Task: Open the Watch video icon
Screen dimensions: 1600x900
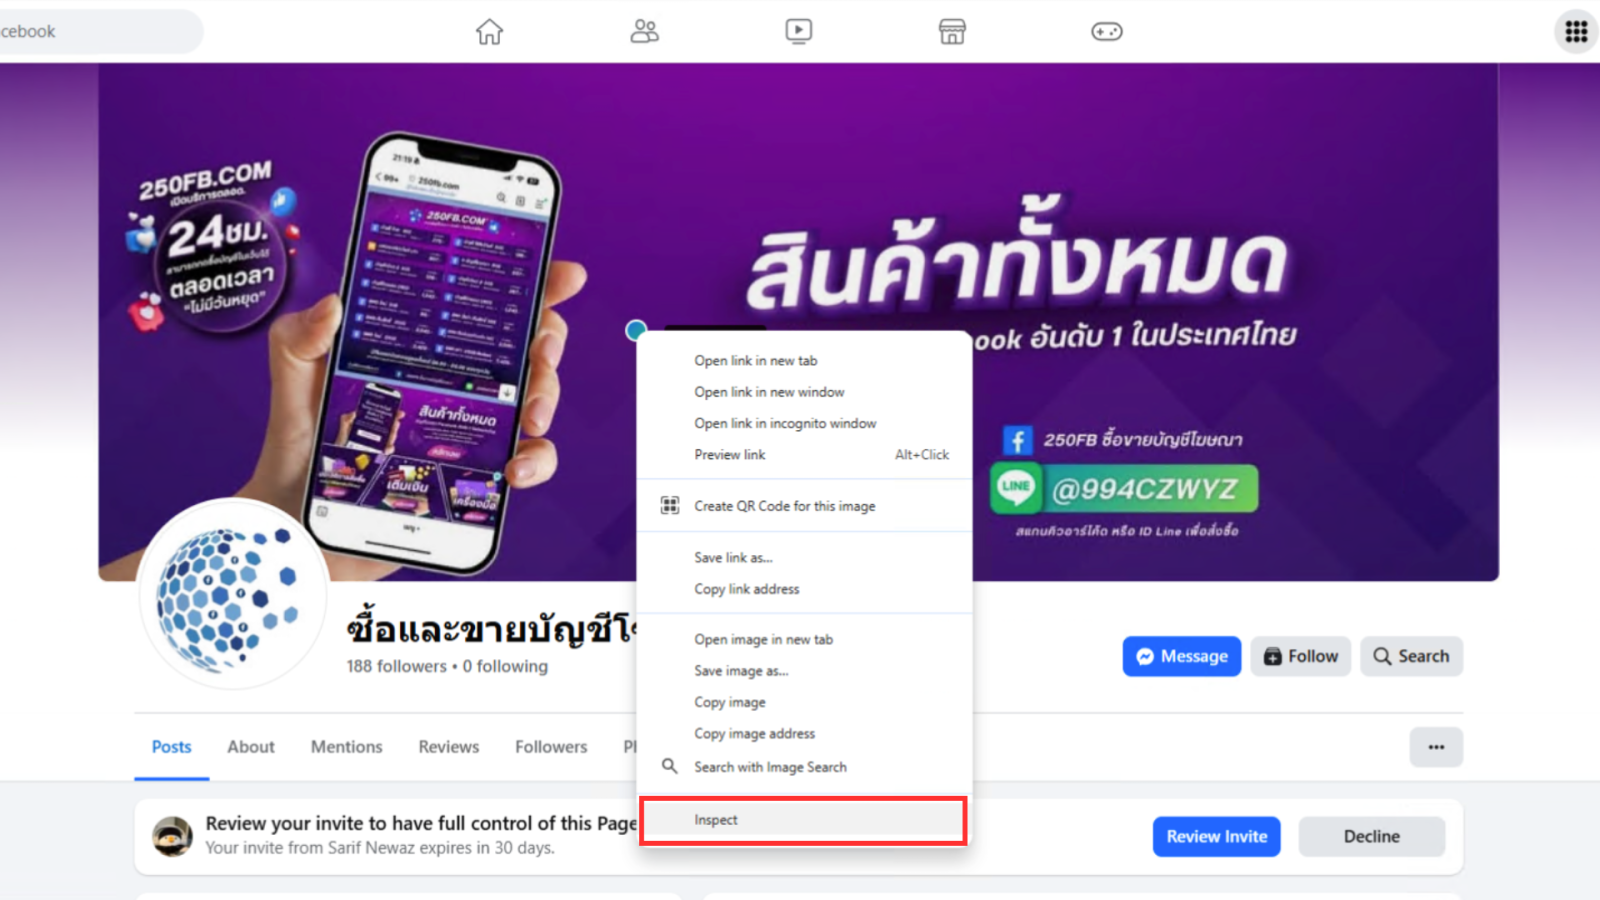Action: point(798,32)
